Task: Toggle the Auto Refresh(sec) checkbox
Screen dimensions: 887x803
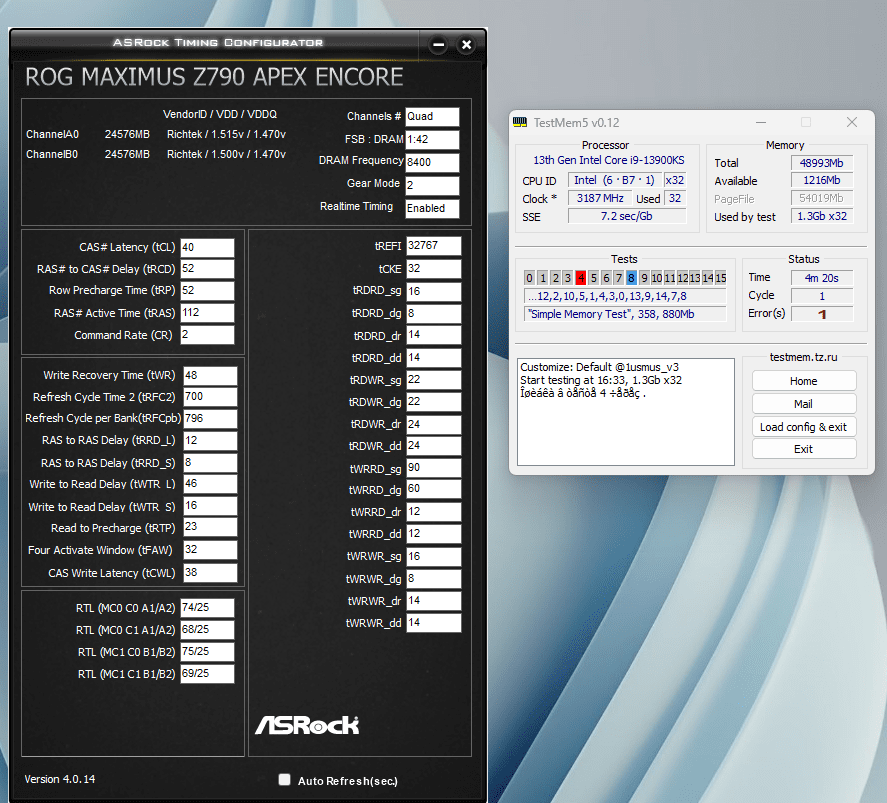Action: [x=285, y=780]
